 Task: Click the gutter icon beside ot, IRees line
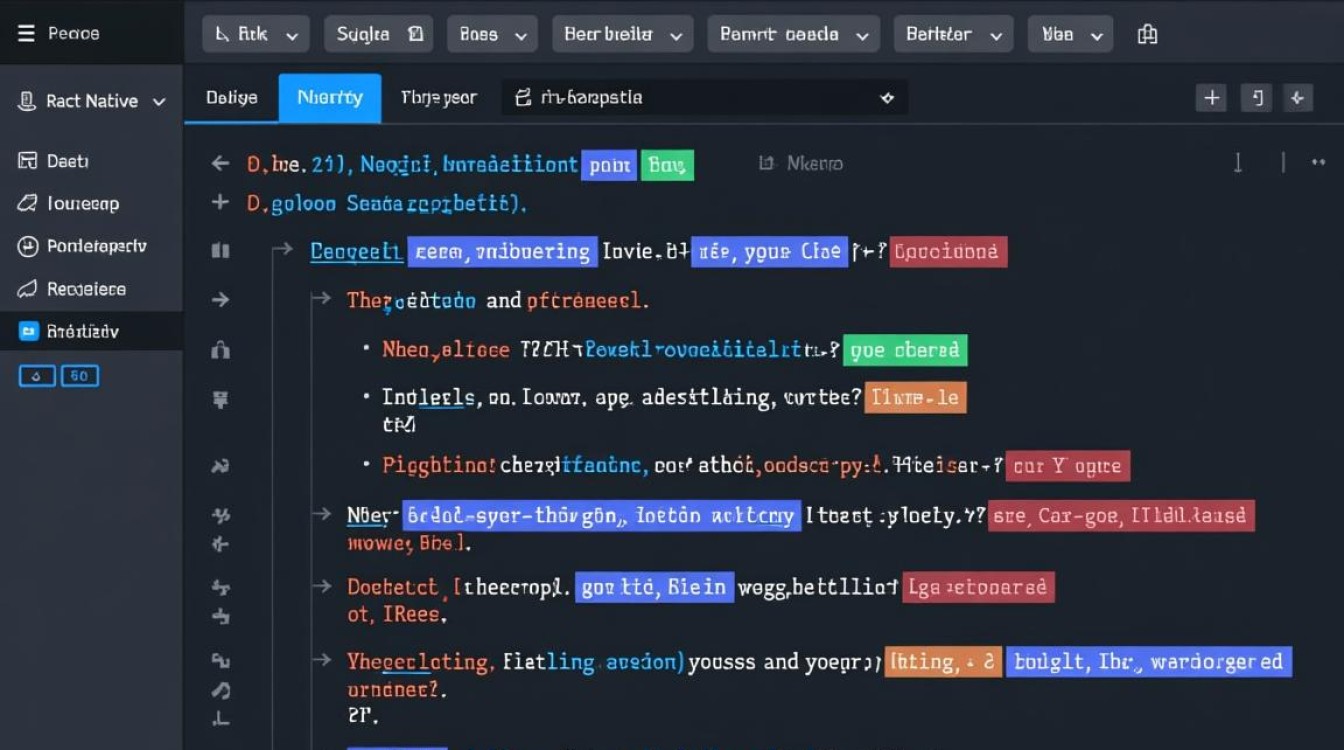click(221, 618)
